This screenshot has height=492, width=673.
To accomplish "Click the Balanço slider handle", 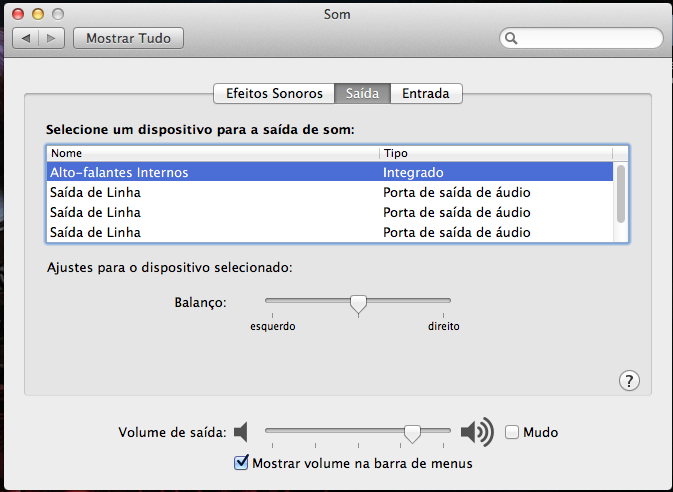I will tap(358, 302).
